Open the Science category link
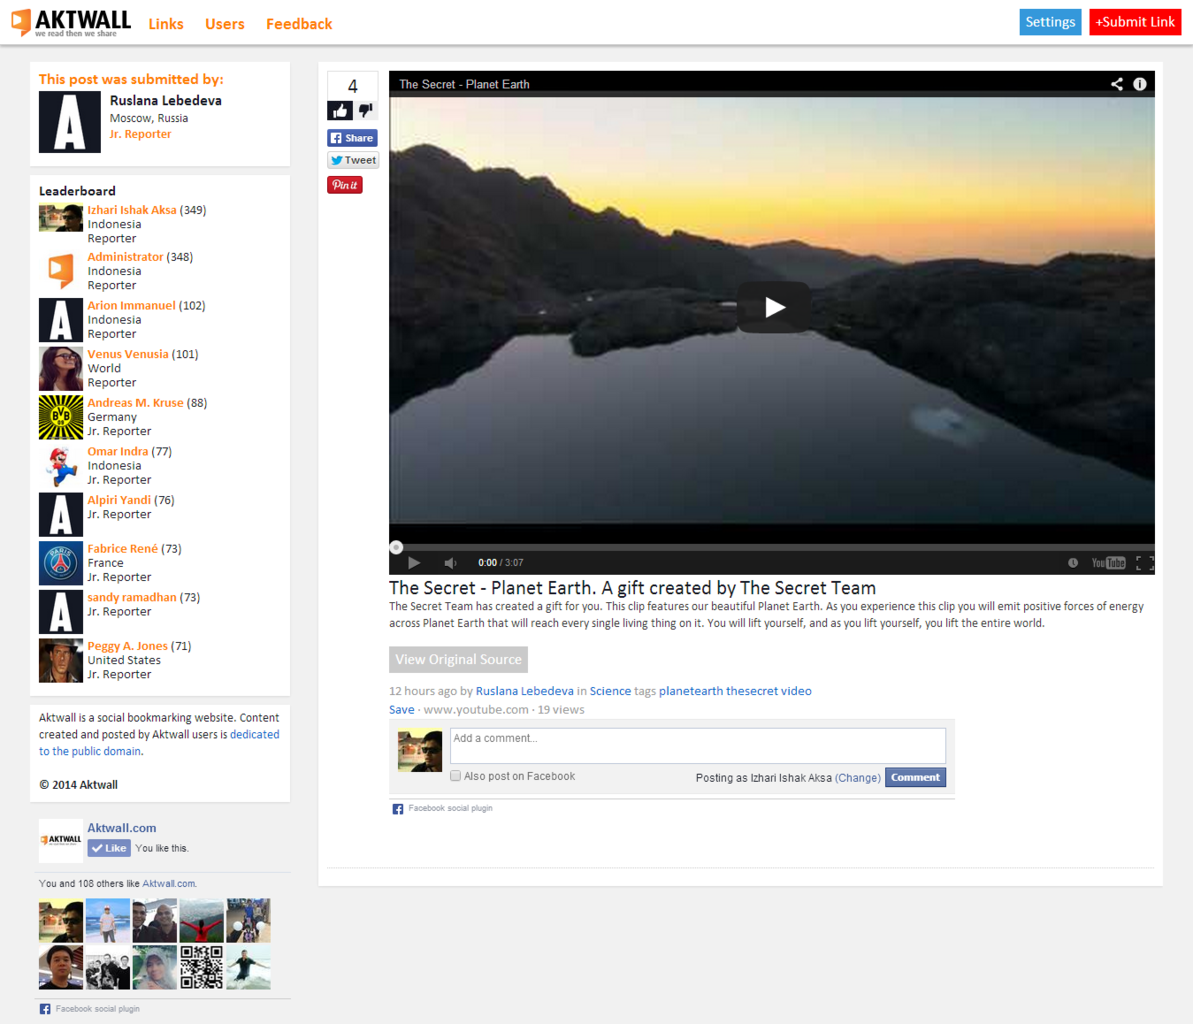The image size is (1193, 1024). coord(610,691)
